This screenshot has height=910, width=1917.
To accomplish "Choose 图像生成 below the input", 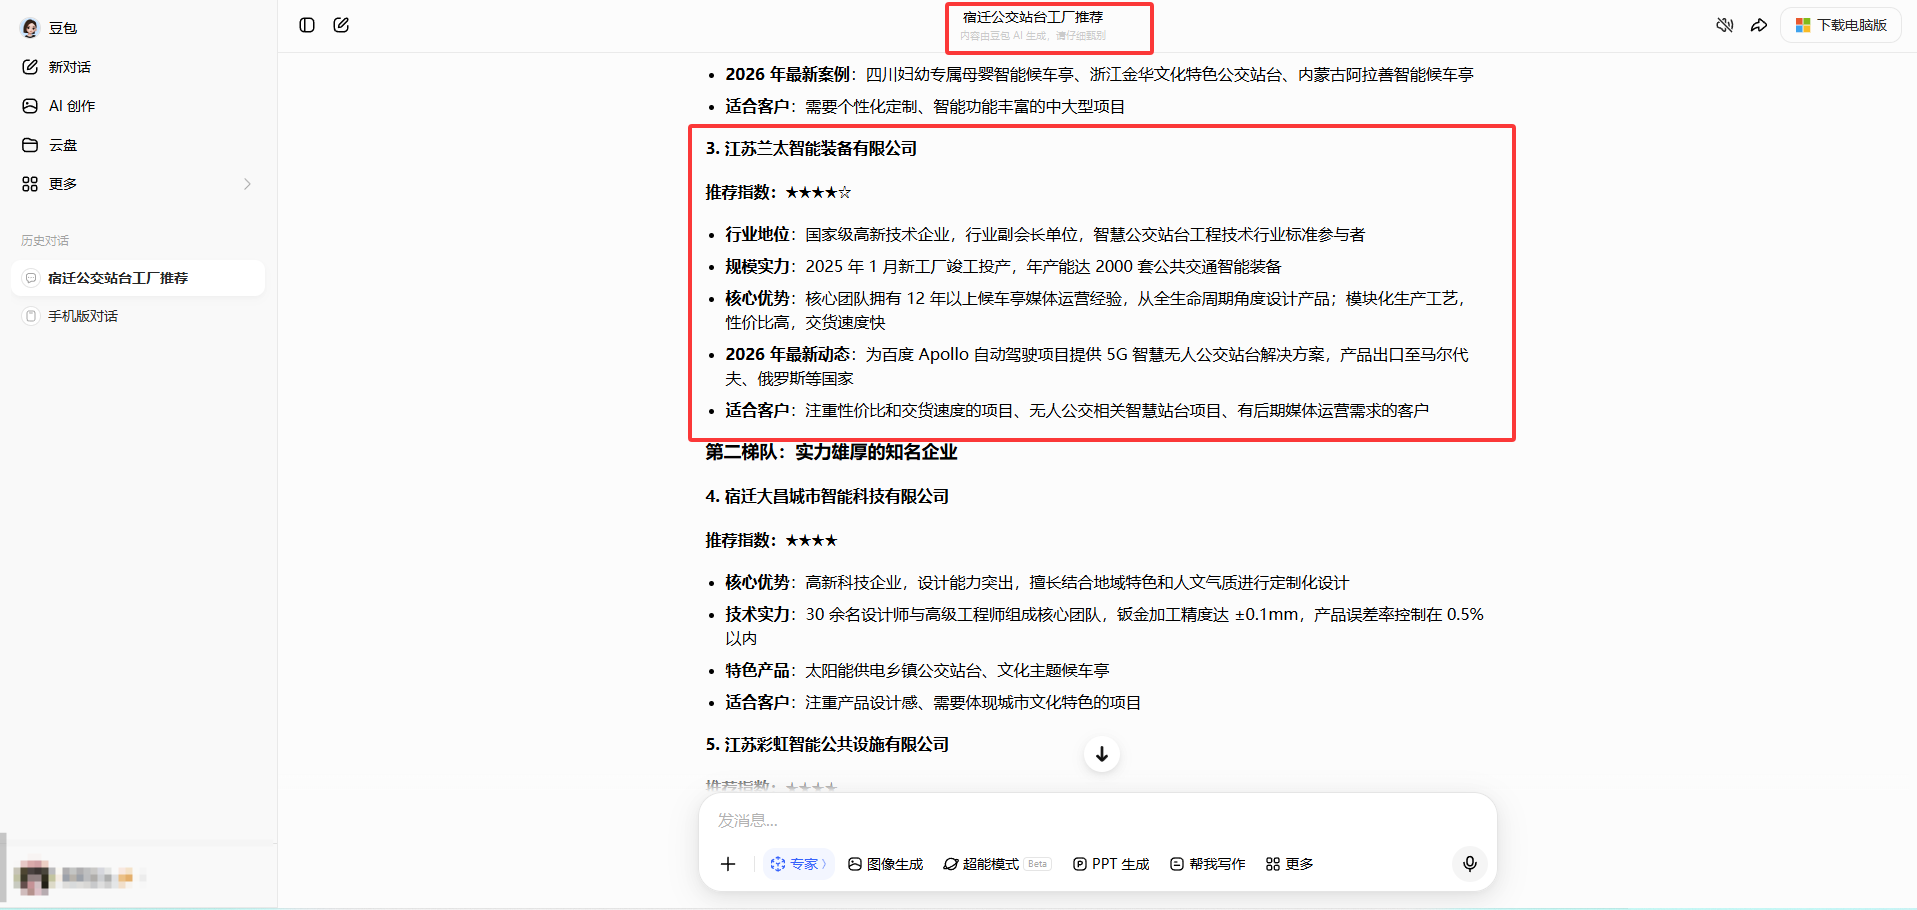I will (885, 864).
